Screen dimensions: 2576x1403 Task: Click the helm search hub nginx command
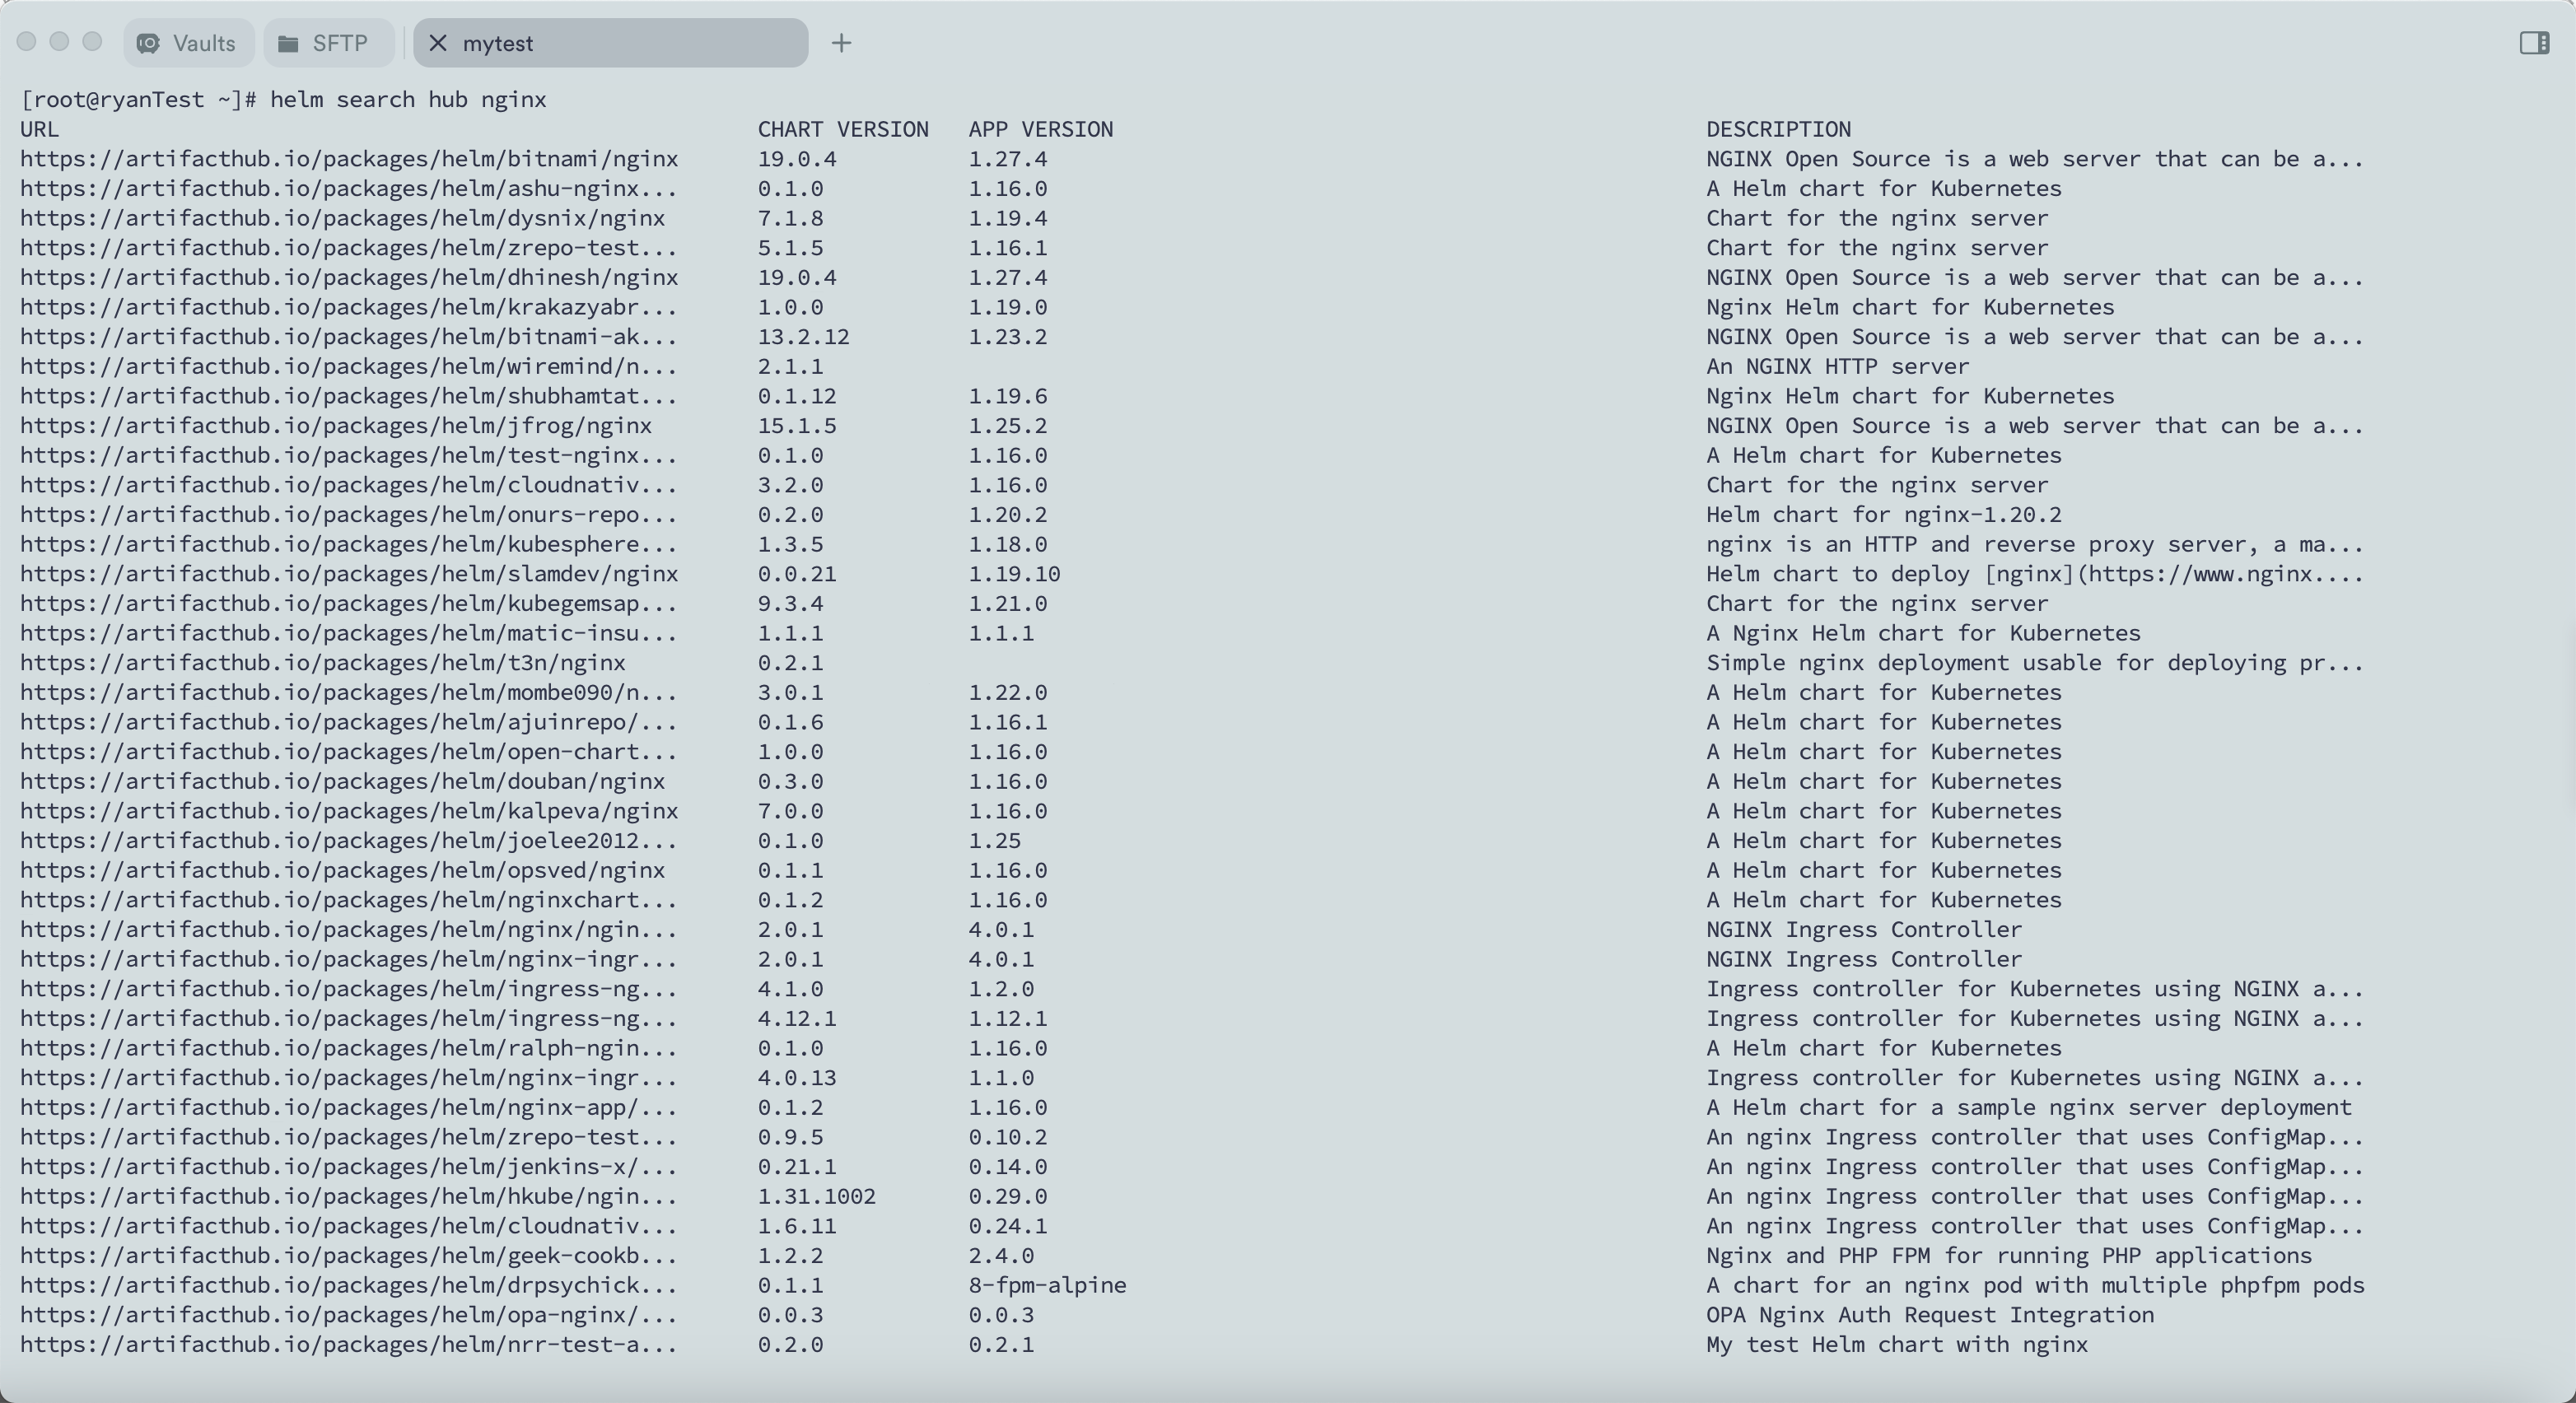[408, 100]
